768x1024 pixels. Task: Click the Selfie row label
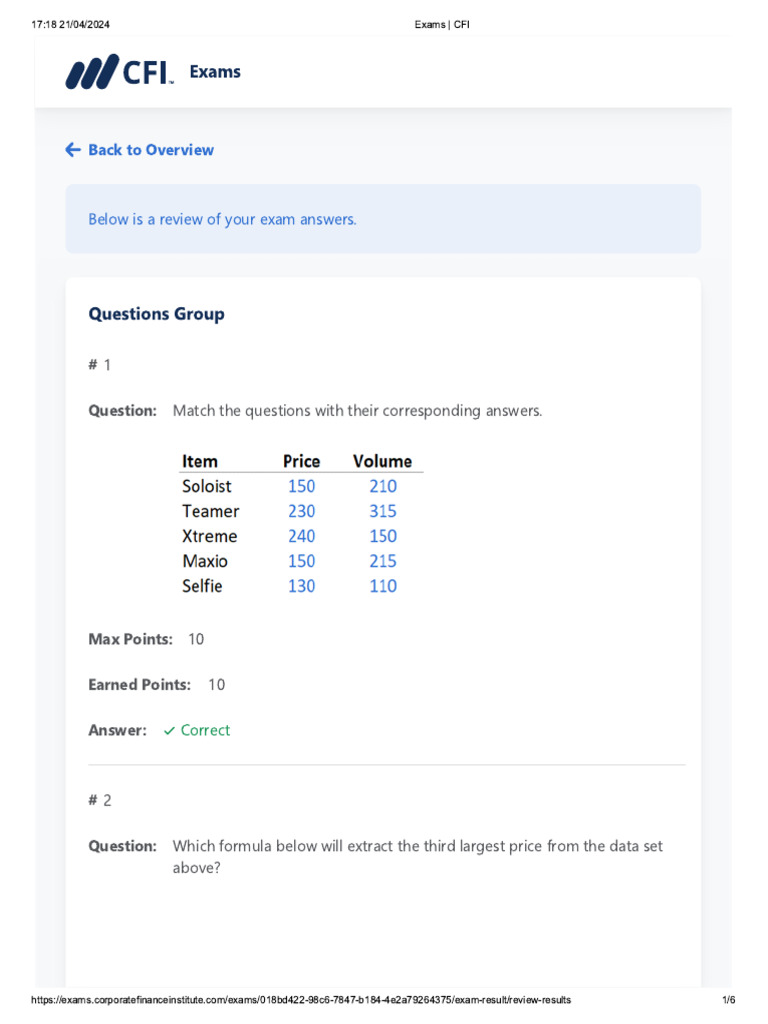[x=202, y=586]
